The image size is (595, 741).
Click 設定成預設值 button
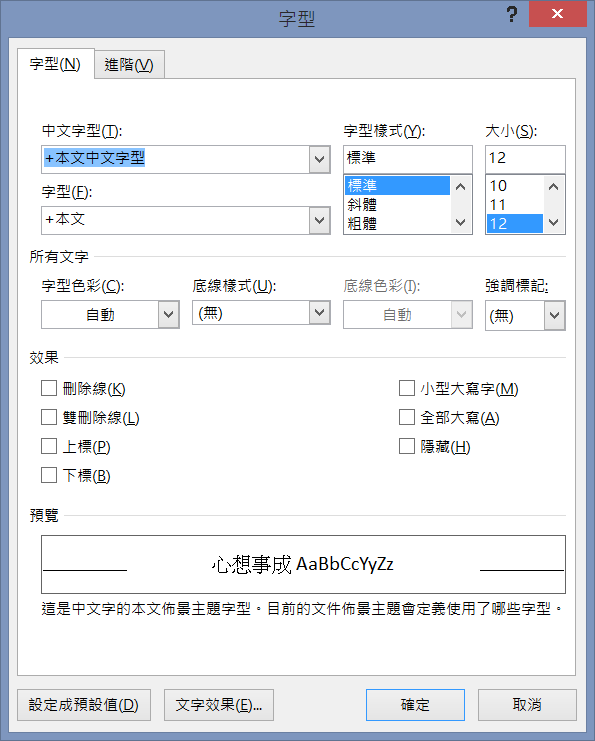pos(84,705)
